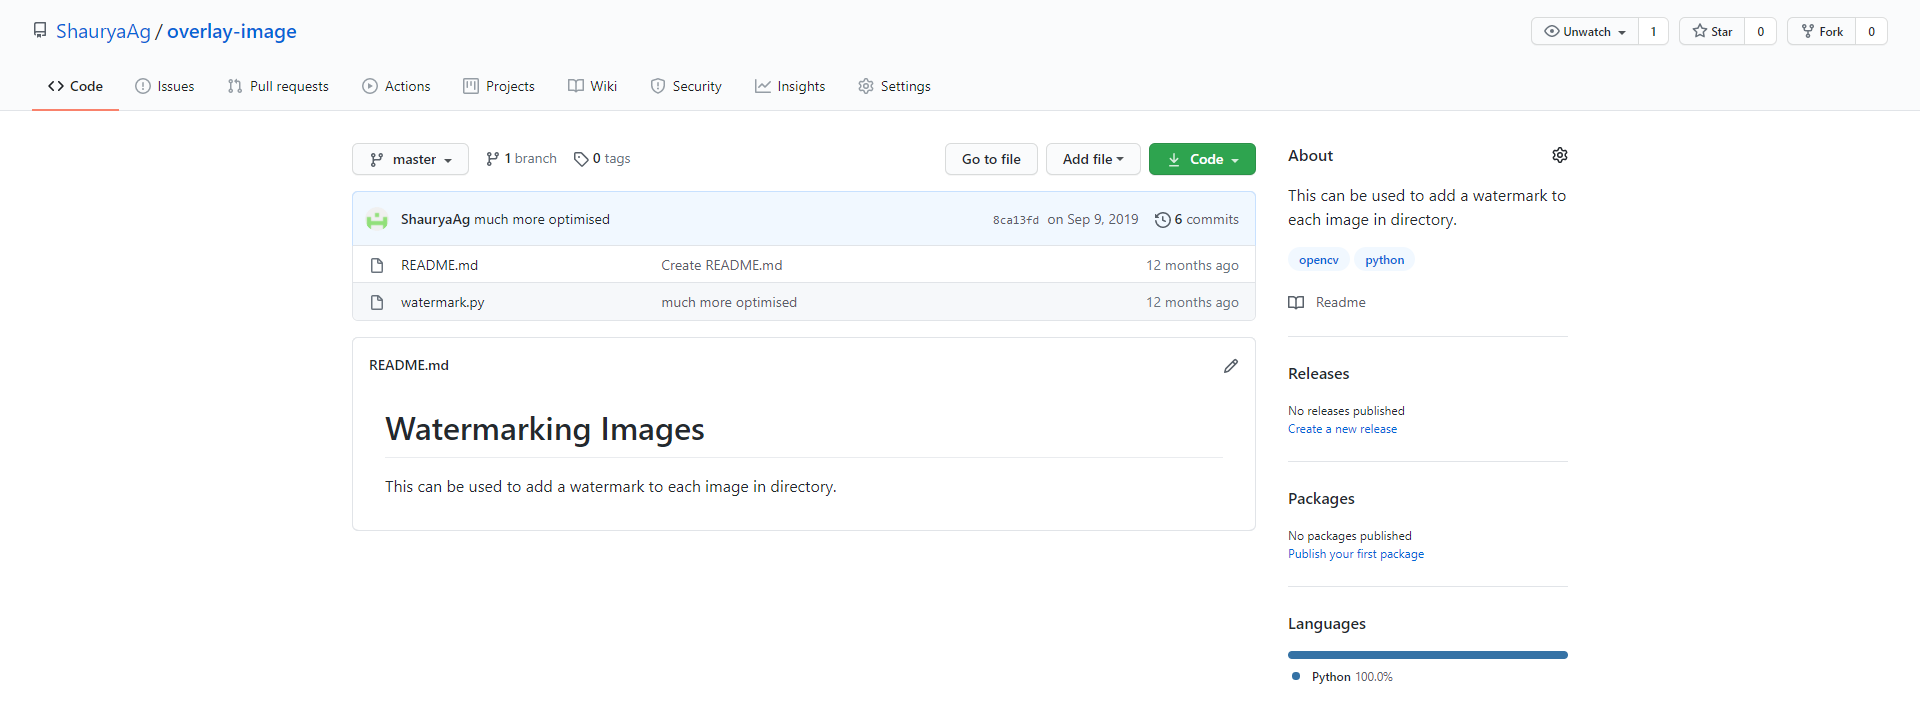This screenshot has height=727, width=1920.
Task: Click ShauryaAg avatar in the commit bar
Action: coord(377,219)
